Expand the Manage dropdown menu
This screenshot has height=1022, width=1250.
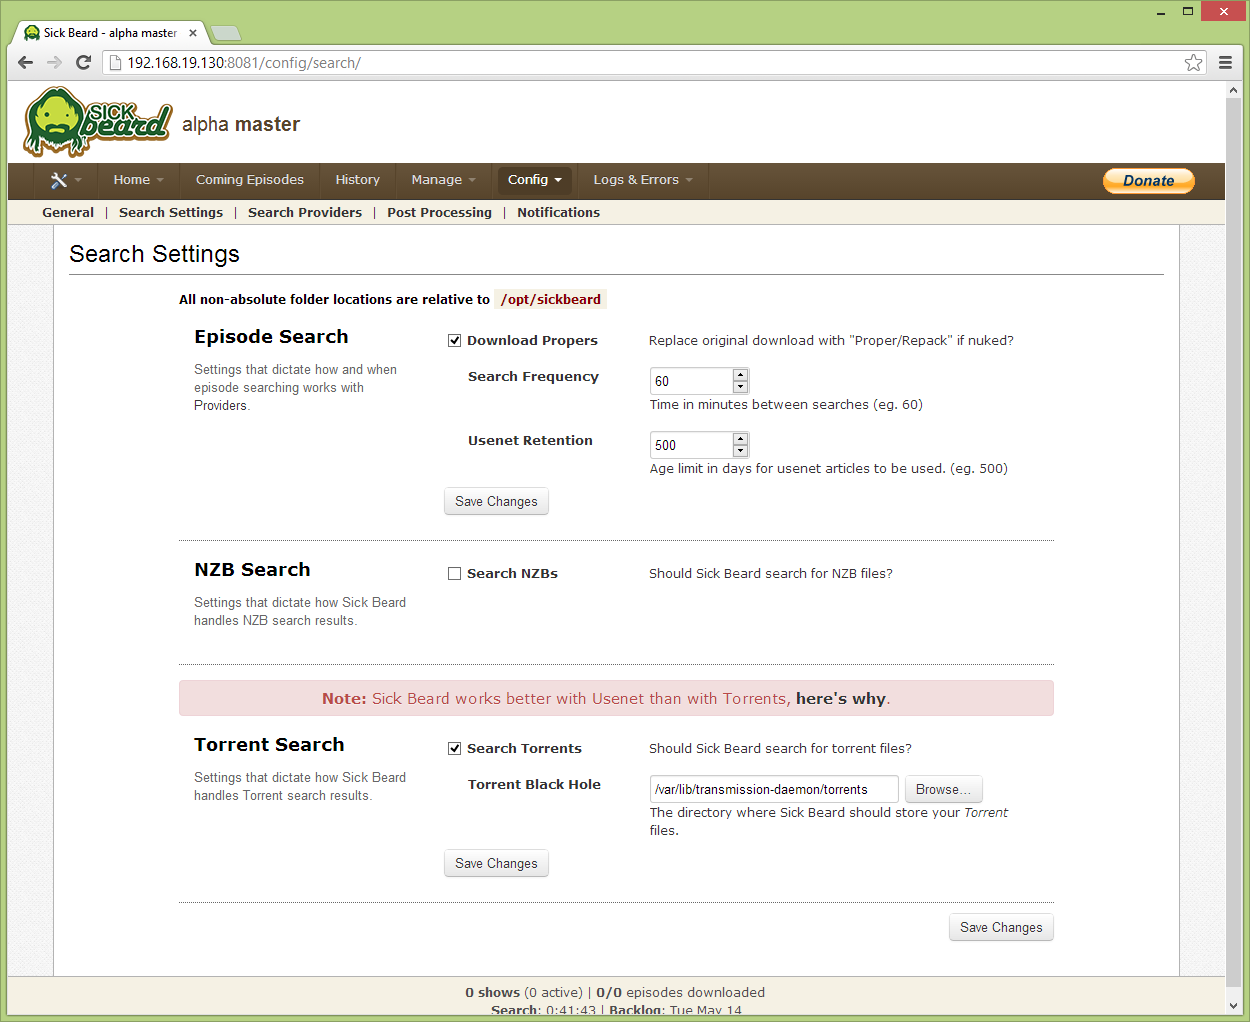[x=443, y=180]
